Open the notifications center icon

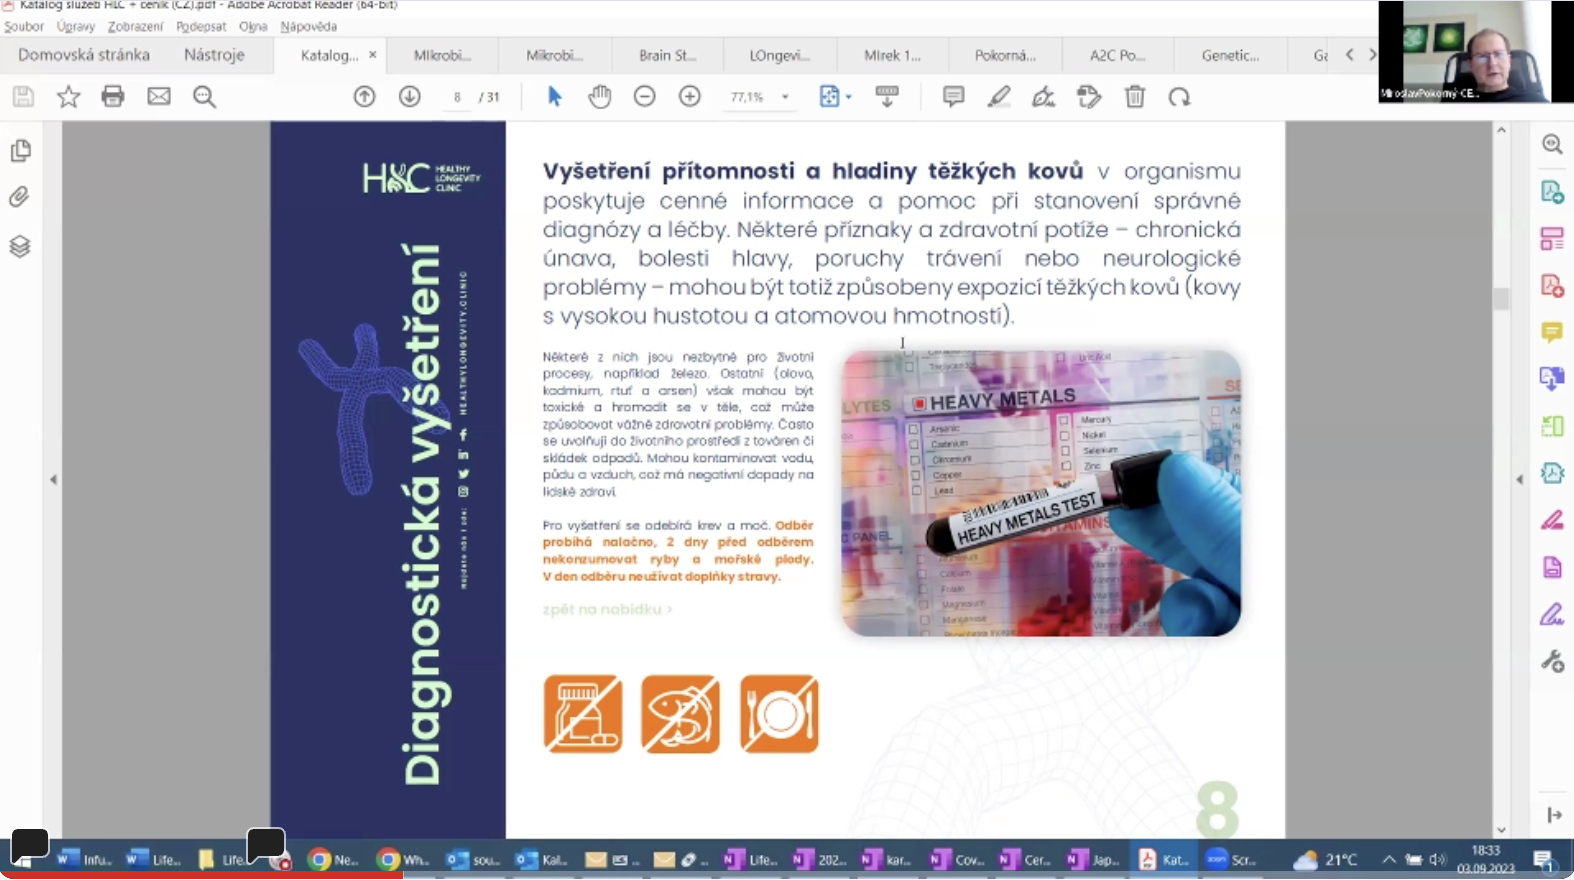click(1544, 859)
